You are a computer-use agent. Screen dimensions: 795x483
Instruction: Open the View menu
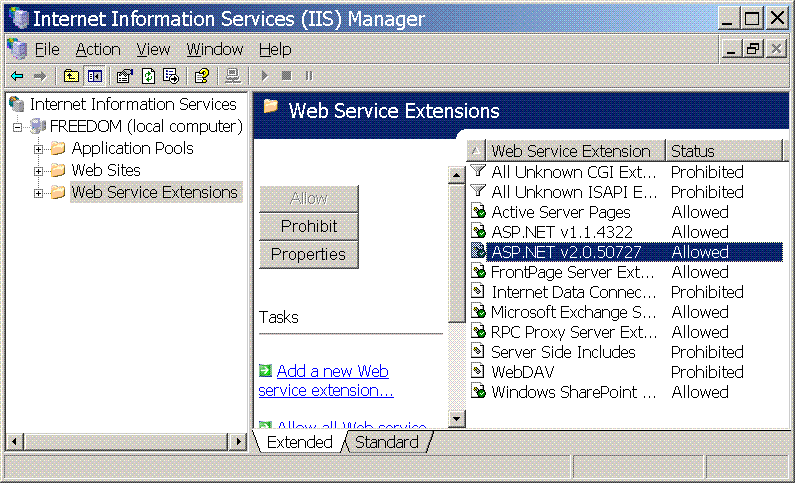coord(153,50)
